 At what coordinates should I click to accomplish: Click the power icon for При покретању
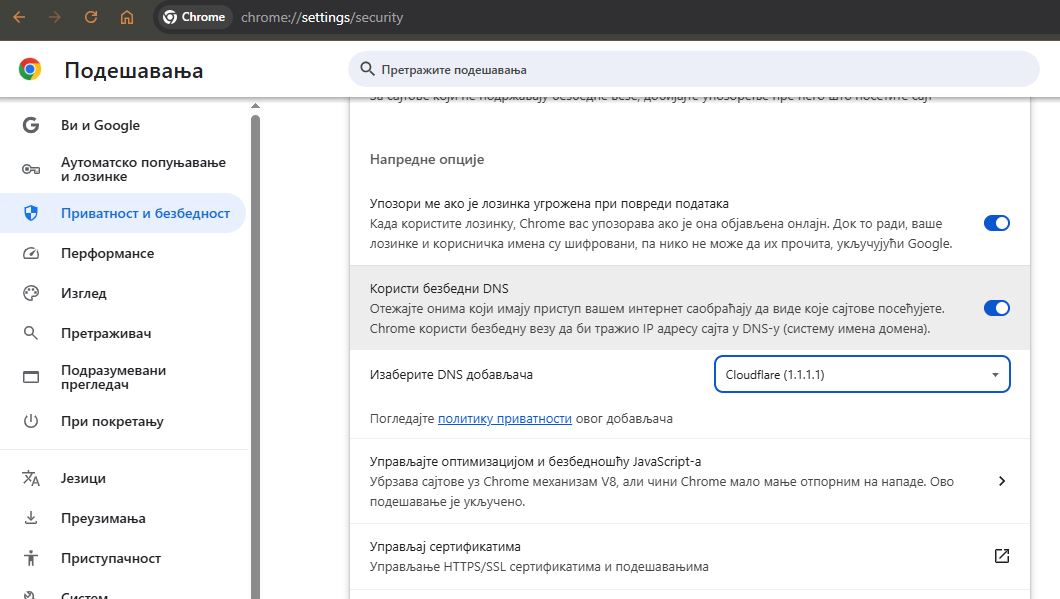30,421
